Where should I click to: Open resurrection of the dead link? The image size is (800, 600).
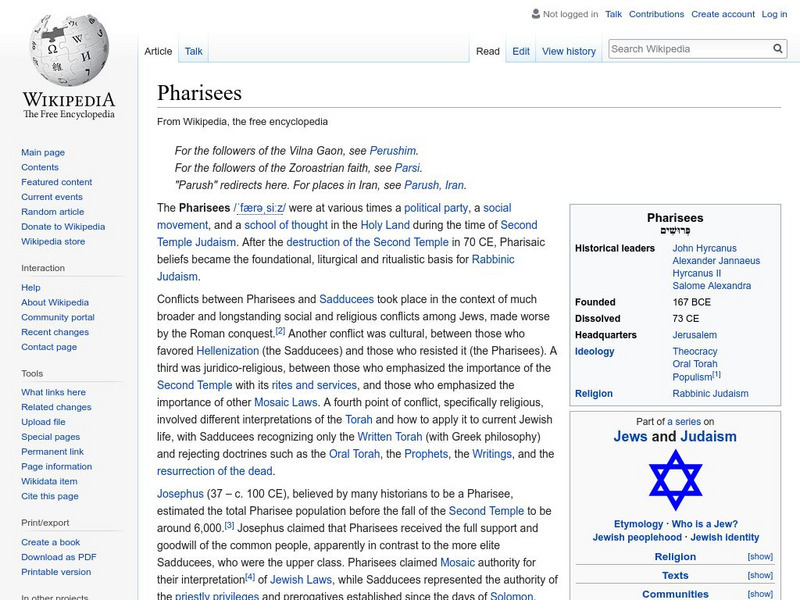214,471
